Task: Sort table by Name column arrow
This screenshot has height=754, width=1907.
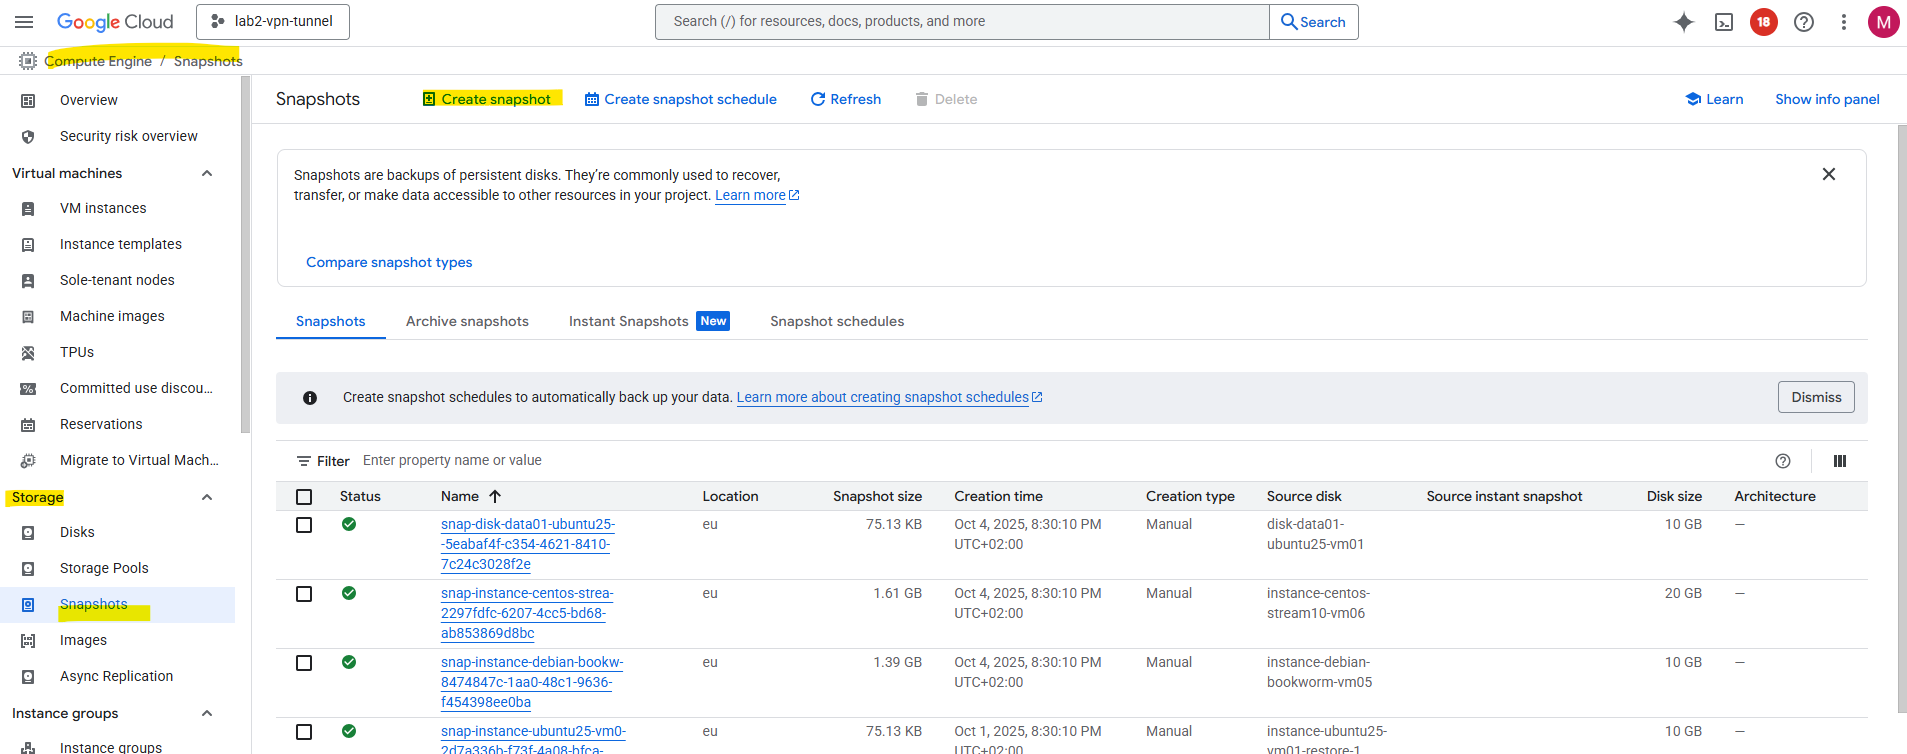Action: [495, 496]
